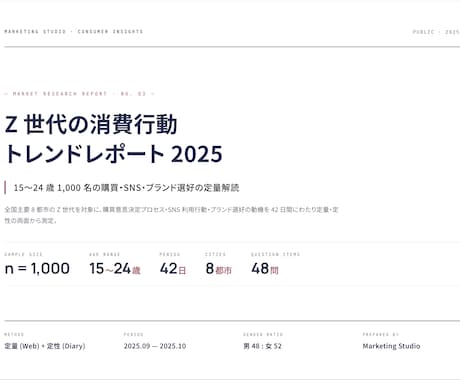
Task: Click the "AGE RANGE" label
Action: click(x=104, y=254)
